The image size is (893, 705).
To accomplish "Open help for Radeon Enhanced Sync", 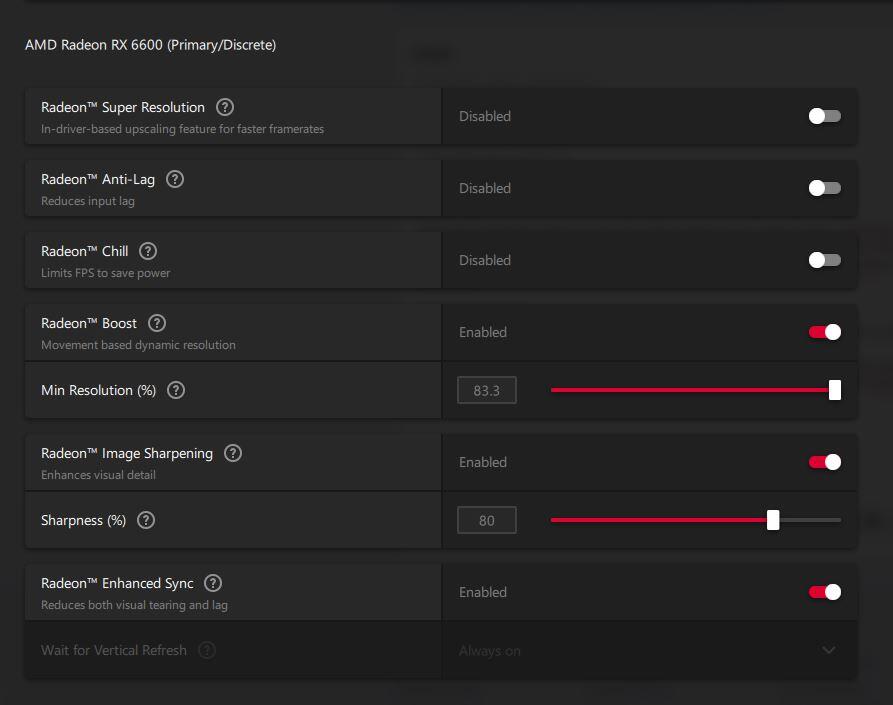I will (213, 583).
